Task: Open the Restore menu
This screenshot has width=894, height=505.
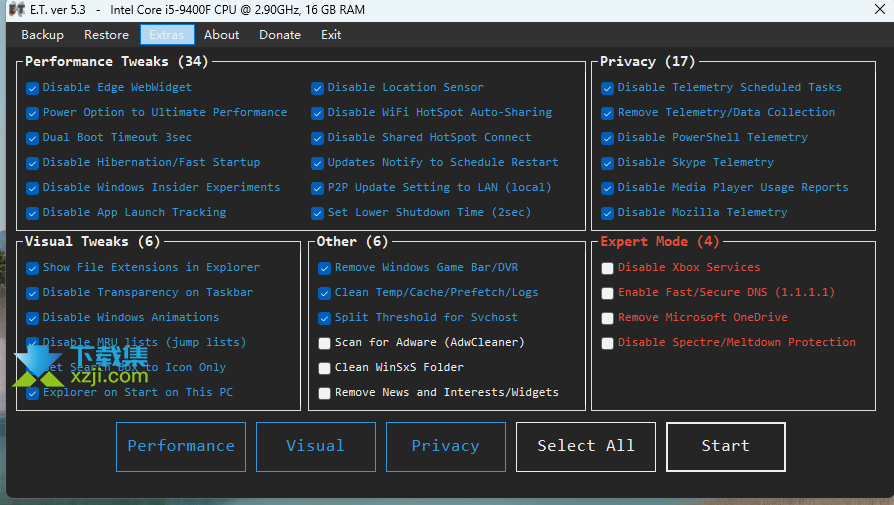Action: 106,35
